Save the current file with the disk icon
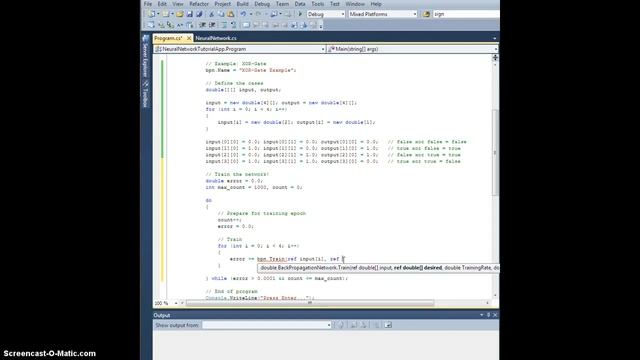The width and height of the screenshot is (640, 360). click(189, 14)
